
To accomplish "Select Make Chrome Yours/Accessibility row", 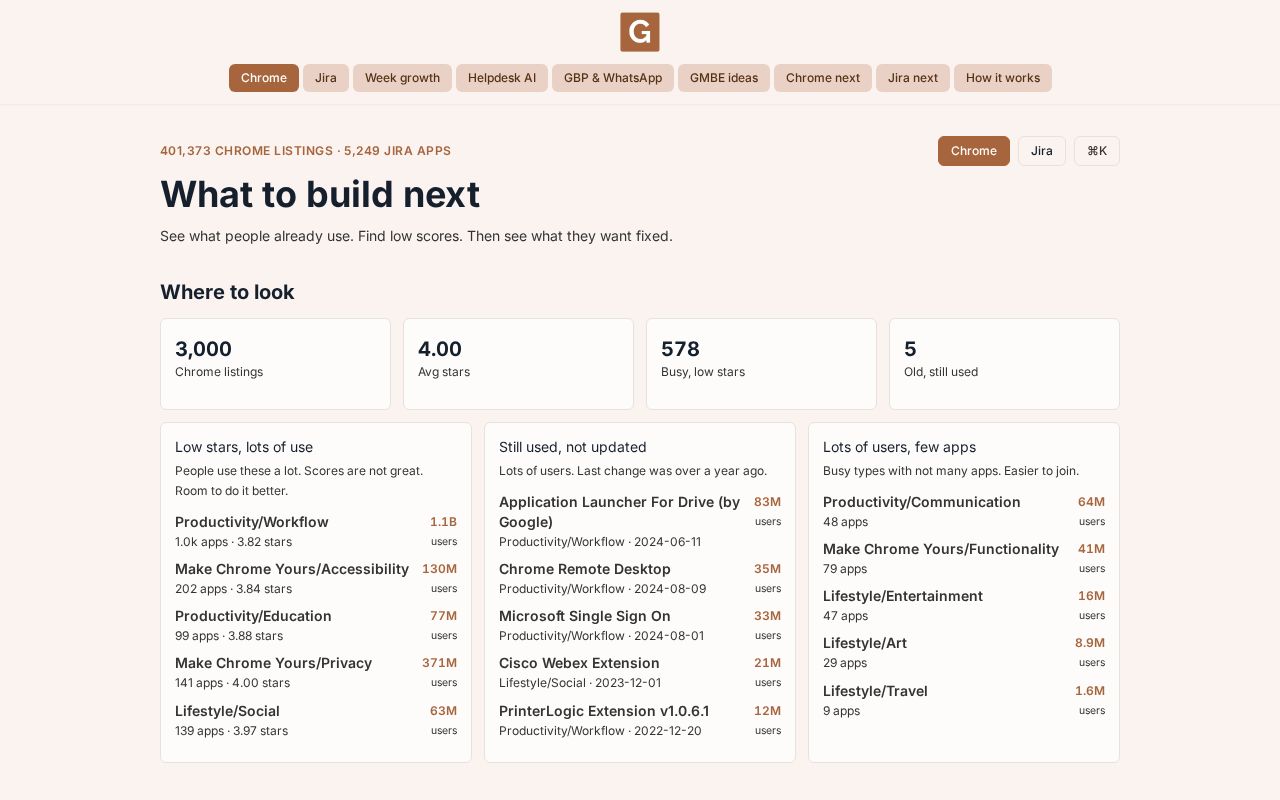I will (x=316, y=578).
